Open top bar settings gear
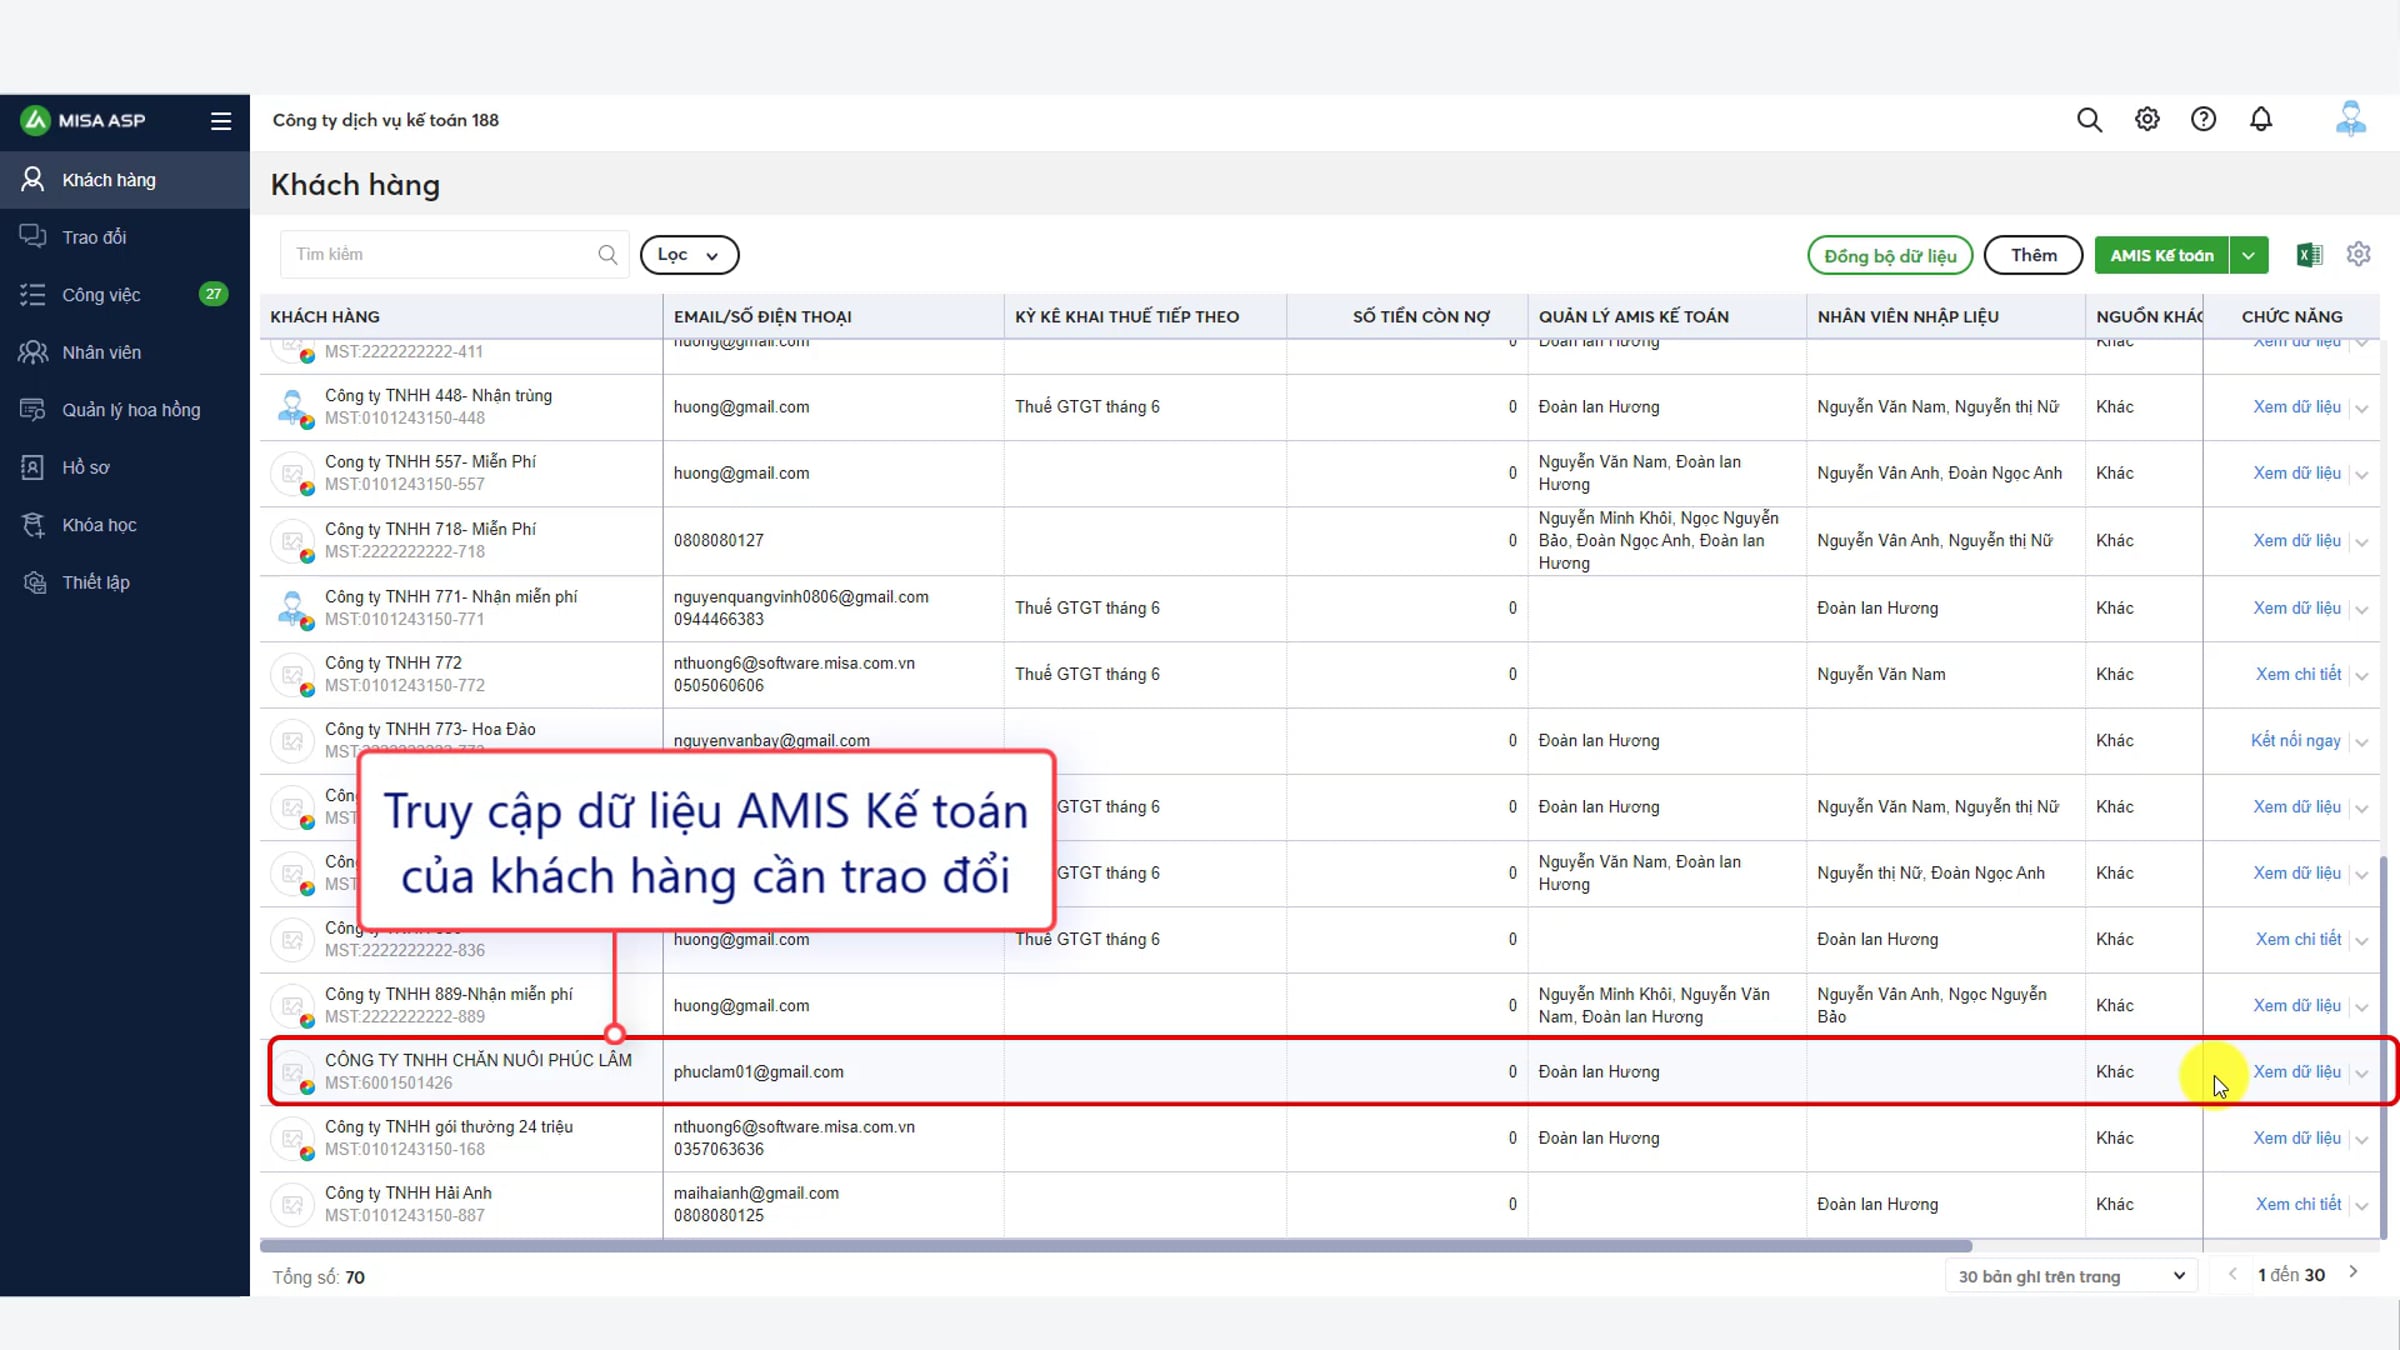This screenshot has height=1350, width=2400. click(x=2147, y=120)
